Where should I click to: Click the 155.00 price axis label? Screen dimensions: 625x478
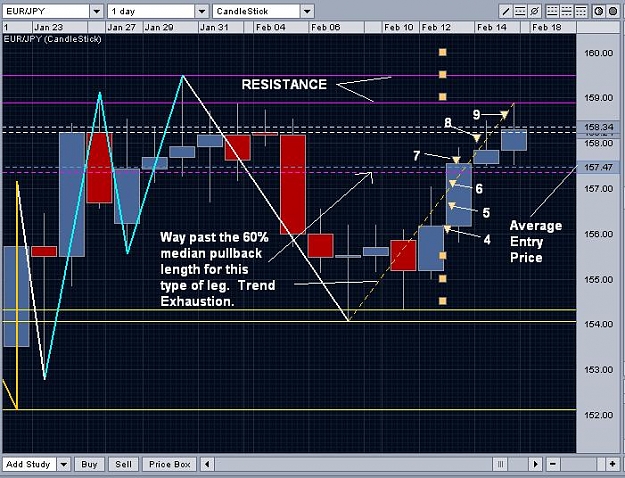[598, 279]
